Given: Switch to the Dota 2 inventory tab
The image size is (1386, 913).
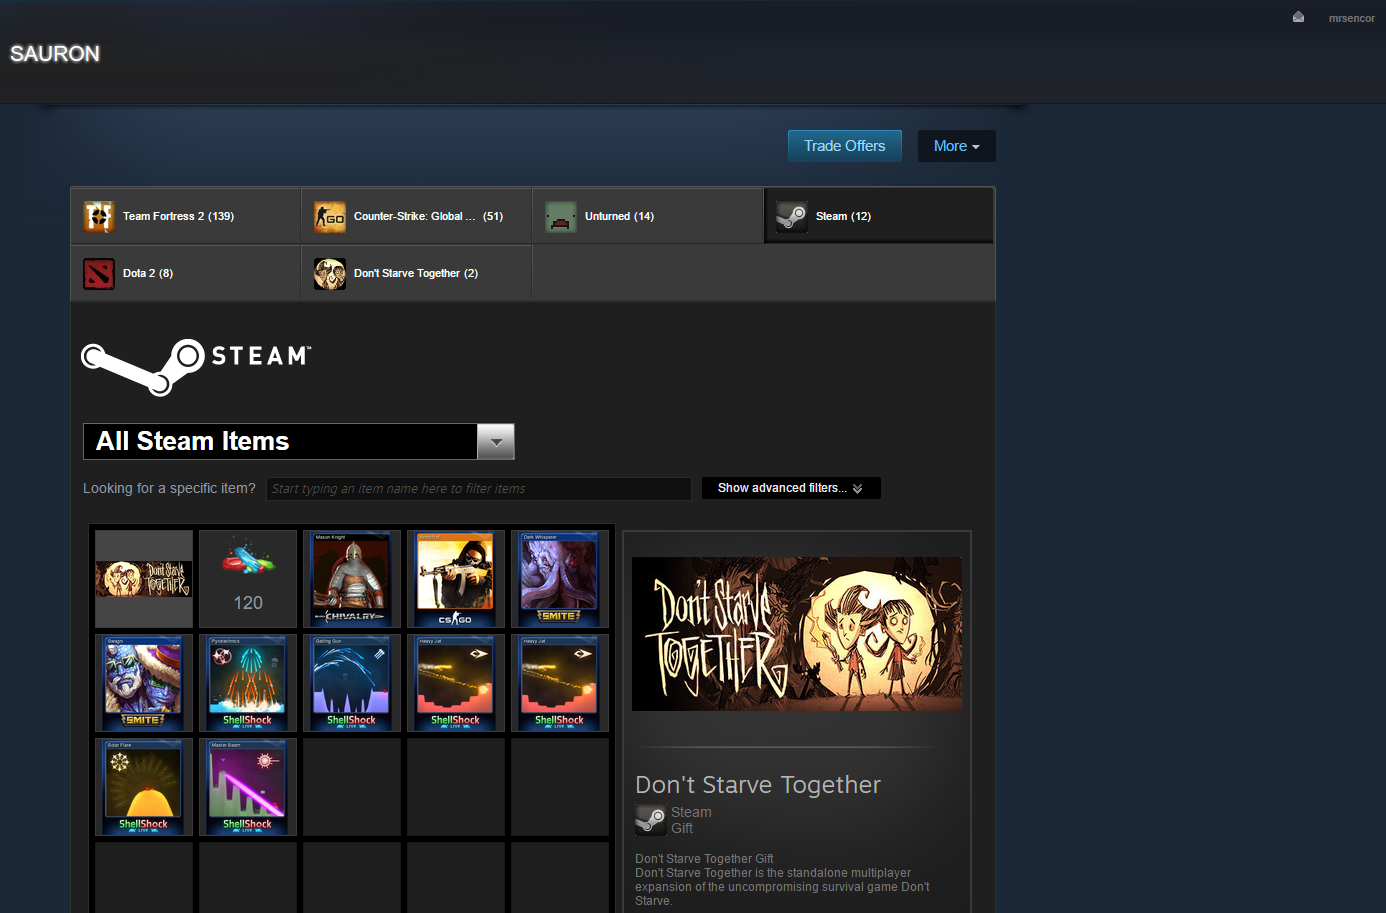Looking at the screenshot, I should [186, 273].
